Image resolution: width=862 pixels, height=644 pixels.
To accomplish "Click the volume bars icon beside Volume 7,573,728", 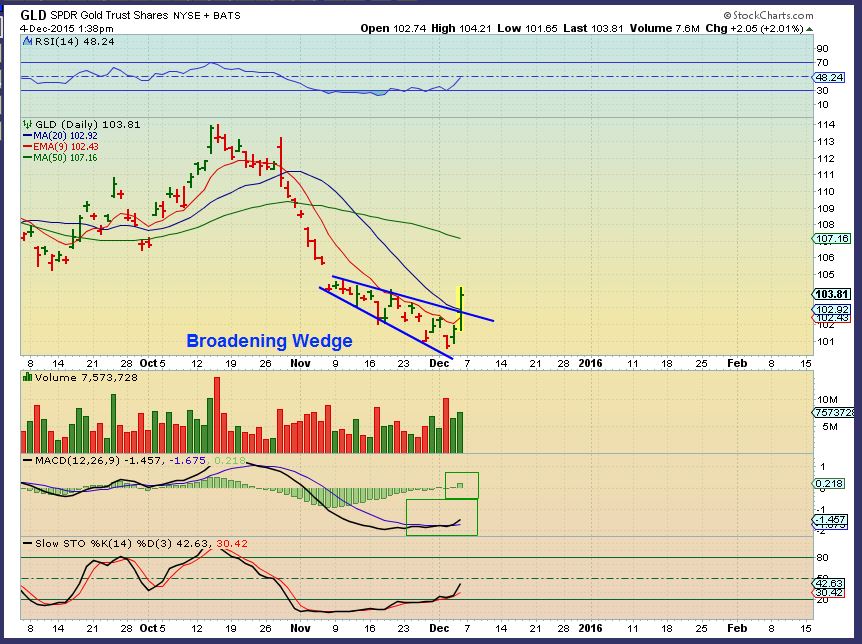I will coord(27,377).
